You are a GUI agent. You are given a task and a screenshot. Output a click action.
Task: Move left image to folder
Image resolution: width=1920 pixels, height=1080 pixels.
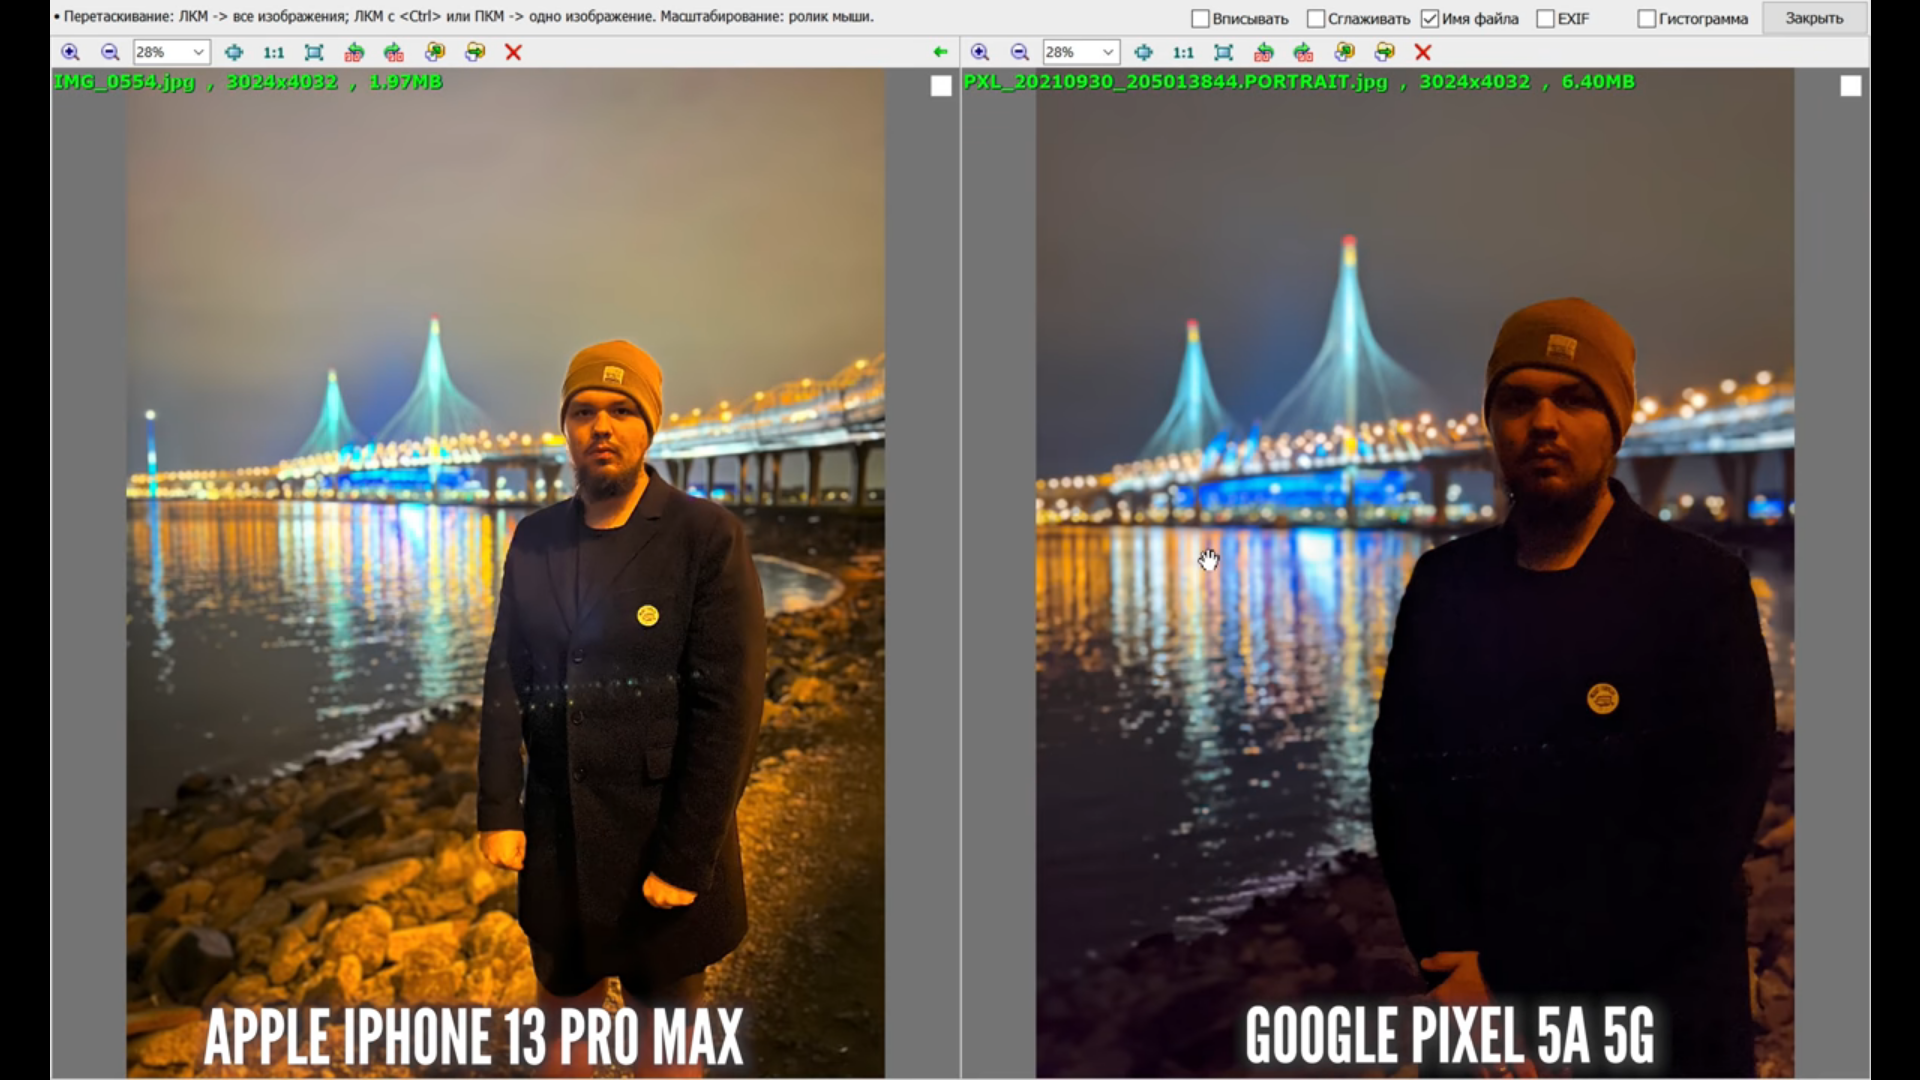475,52
